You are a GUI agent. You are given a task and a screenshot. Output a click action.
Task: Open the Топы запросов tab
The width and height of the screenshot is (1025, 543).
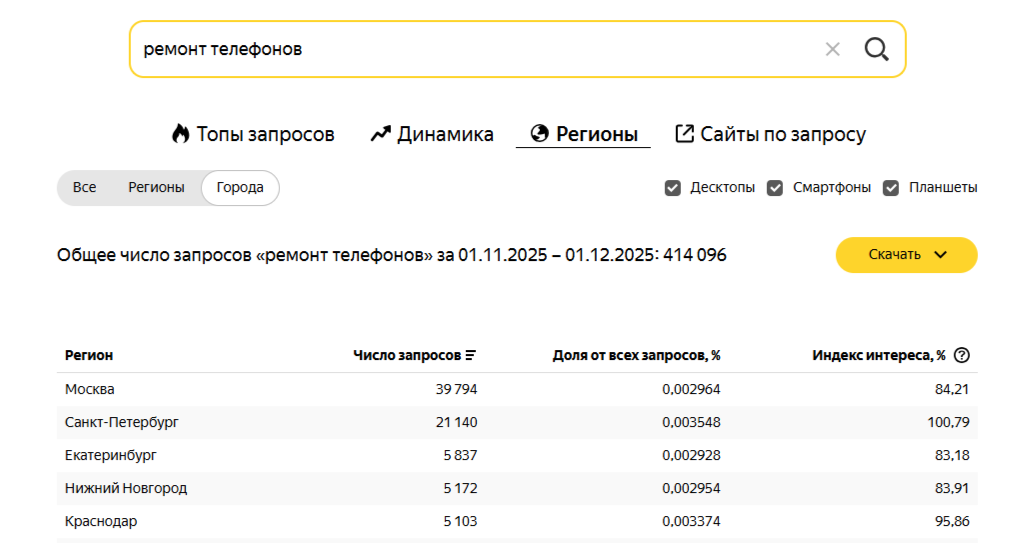click(253, 134)
